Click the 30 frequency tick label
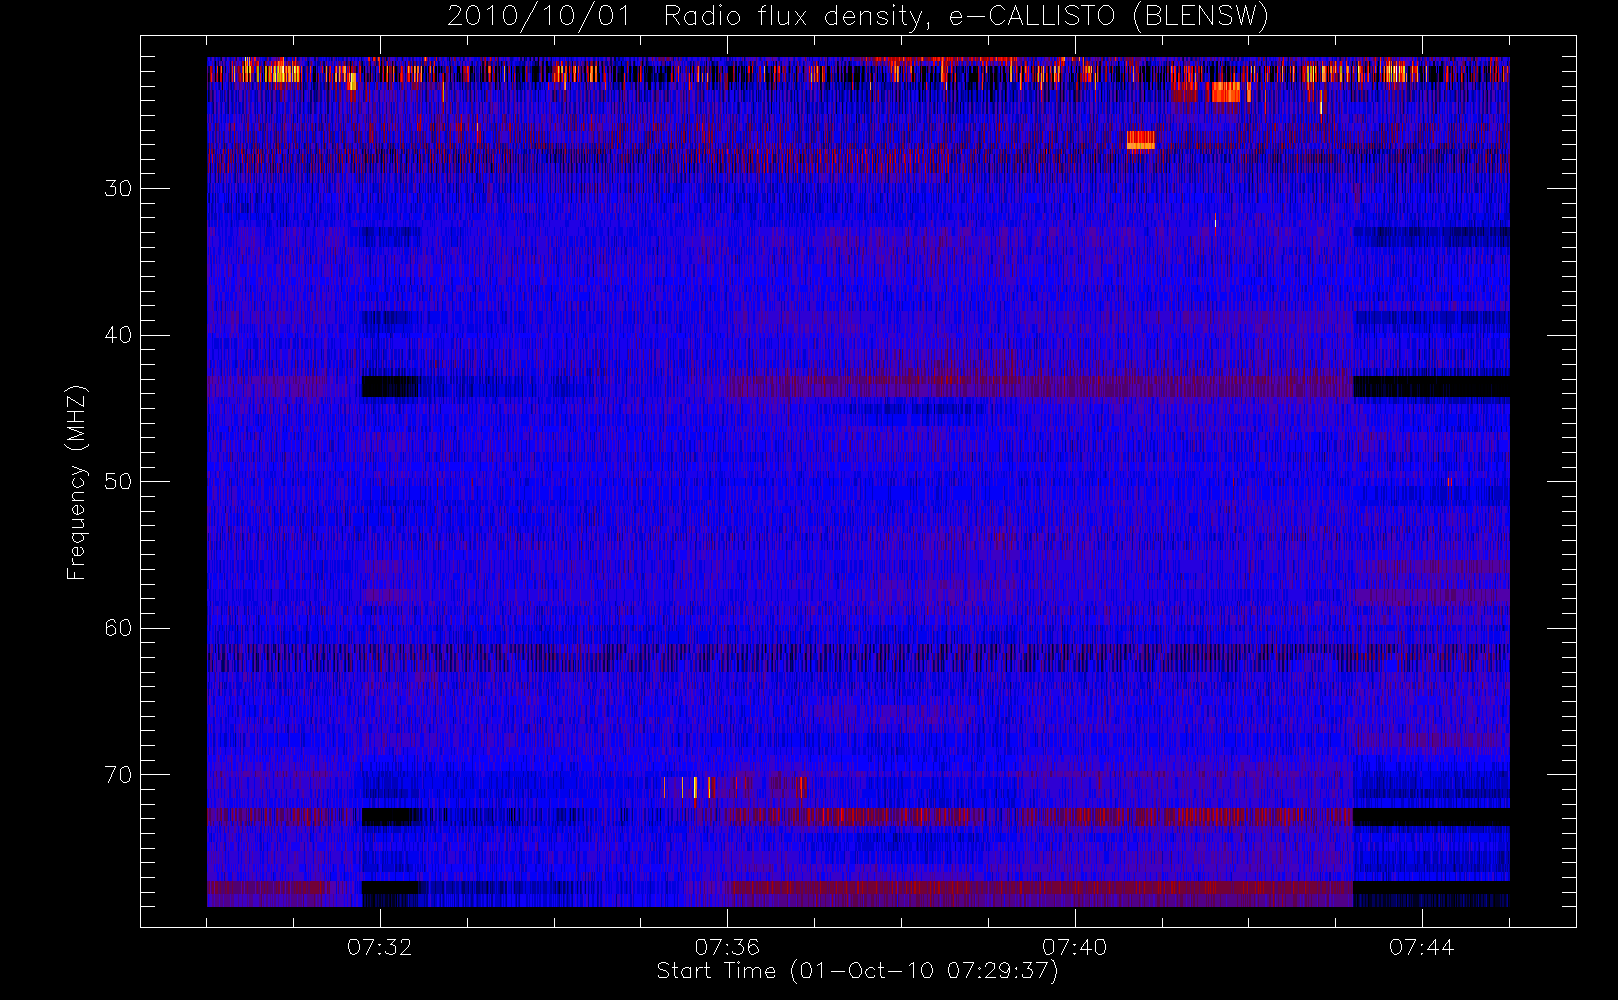The height and width of the screenshot is (1000, 1618). [x=118, y=188]
